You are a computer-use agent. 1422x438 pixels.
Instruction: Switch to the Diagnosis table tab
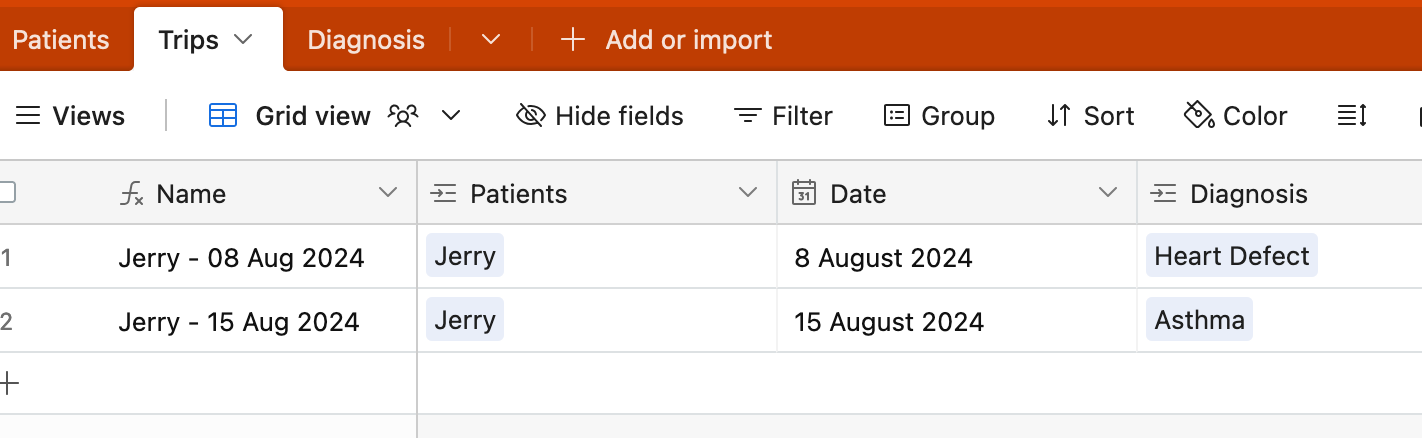pos(366,40)
